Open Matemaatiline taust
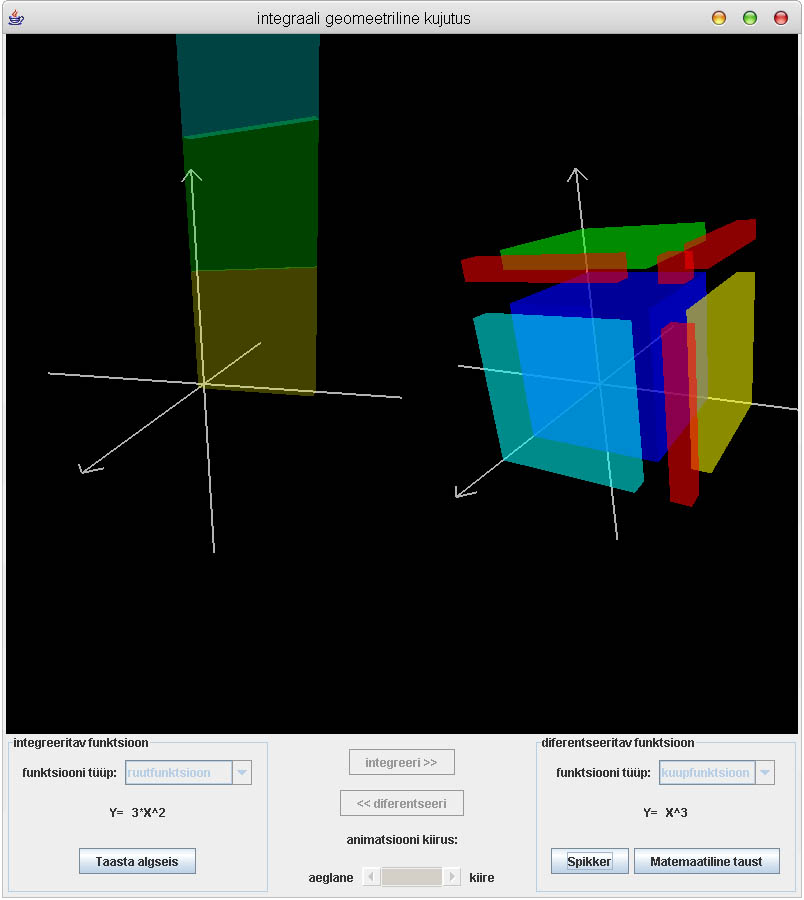 pyautogui.click(x=706, y=861)
